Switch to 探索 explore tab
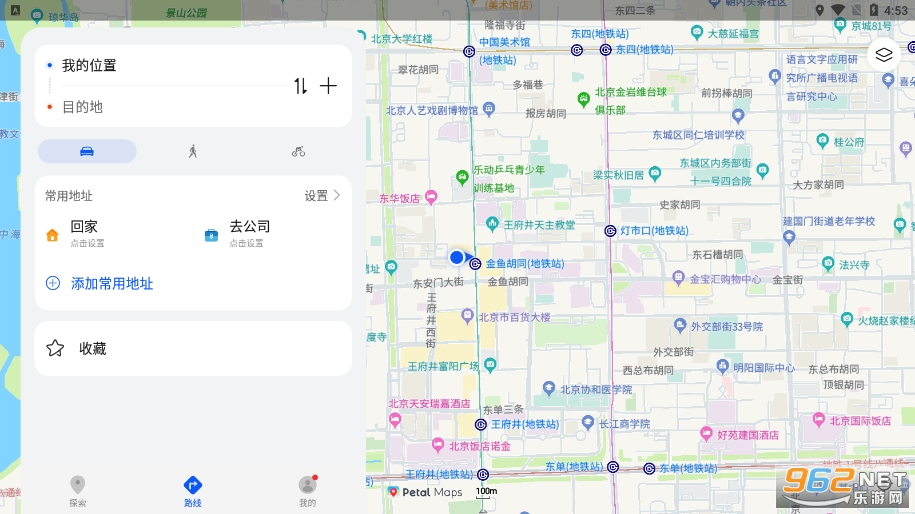This screenshot has height=514, width=915. coord(78,491)
